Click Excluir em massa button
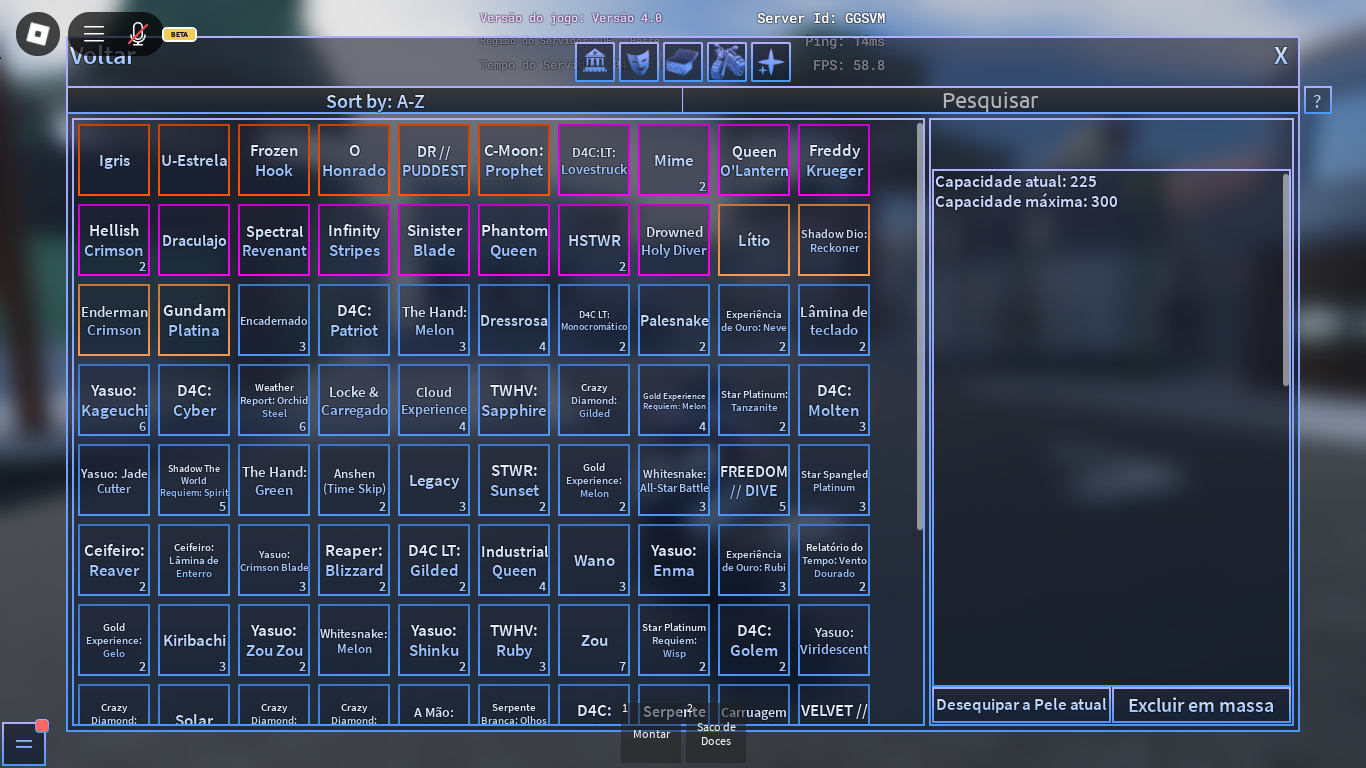 1201,705
